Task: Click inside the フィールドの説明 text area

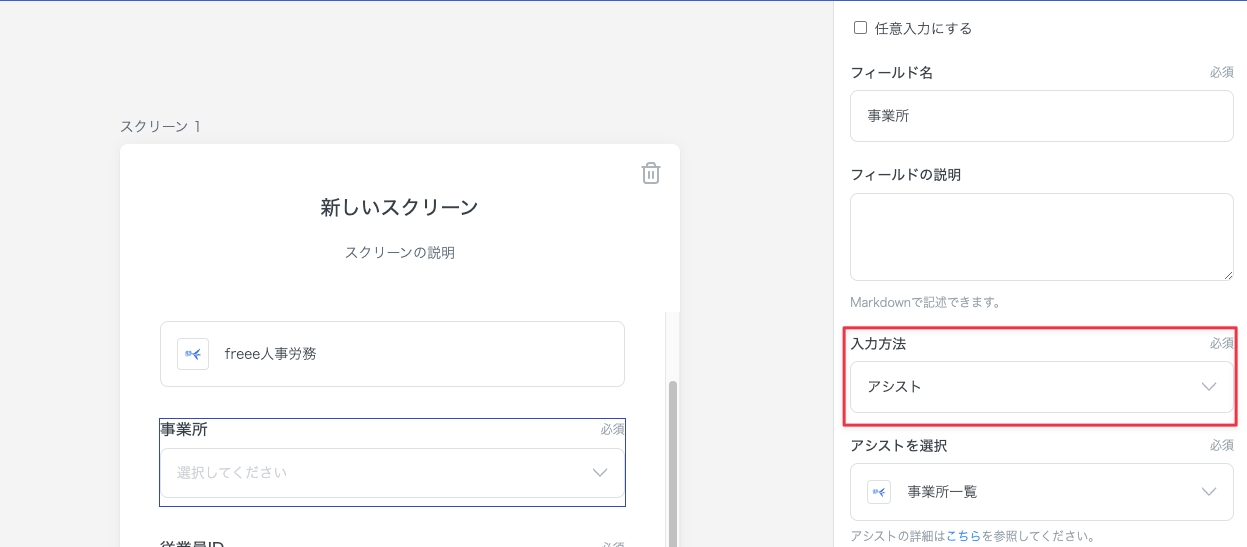Action: (x=1040, y=236)
